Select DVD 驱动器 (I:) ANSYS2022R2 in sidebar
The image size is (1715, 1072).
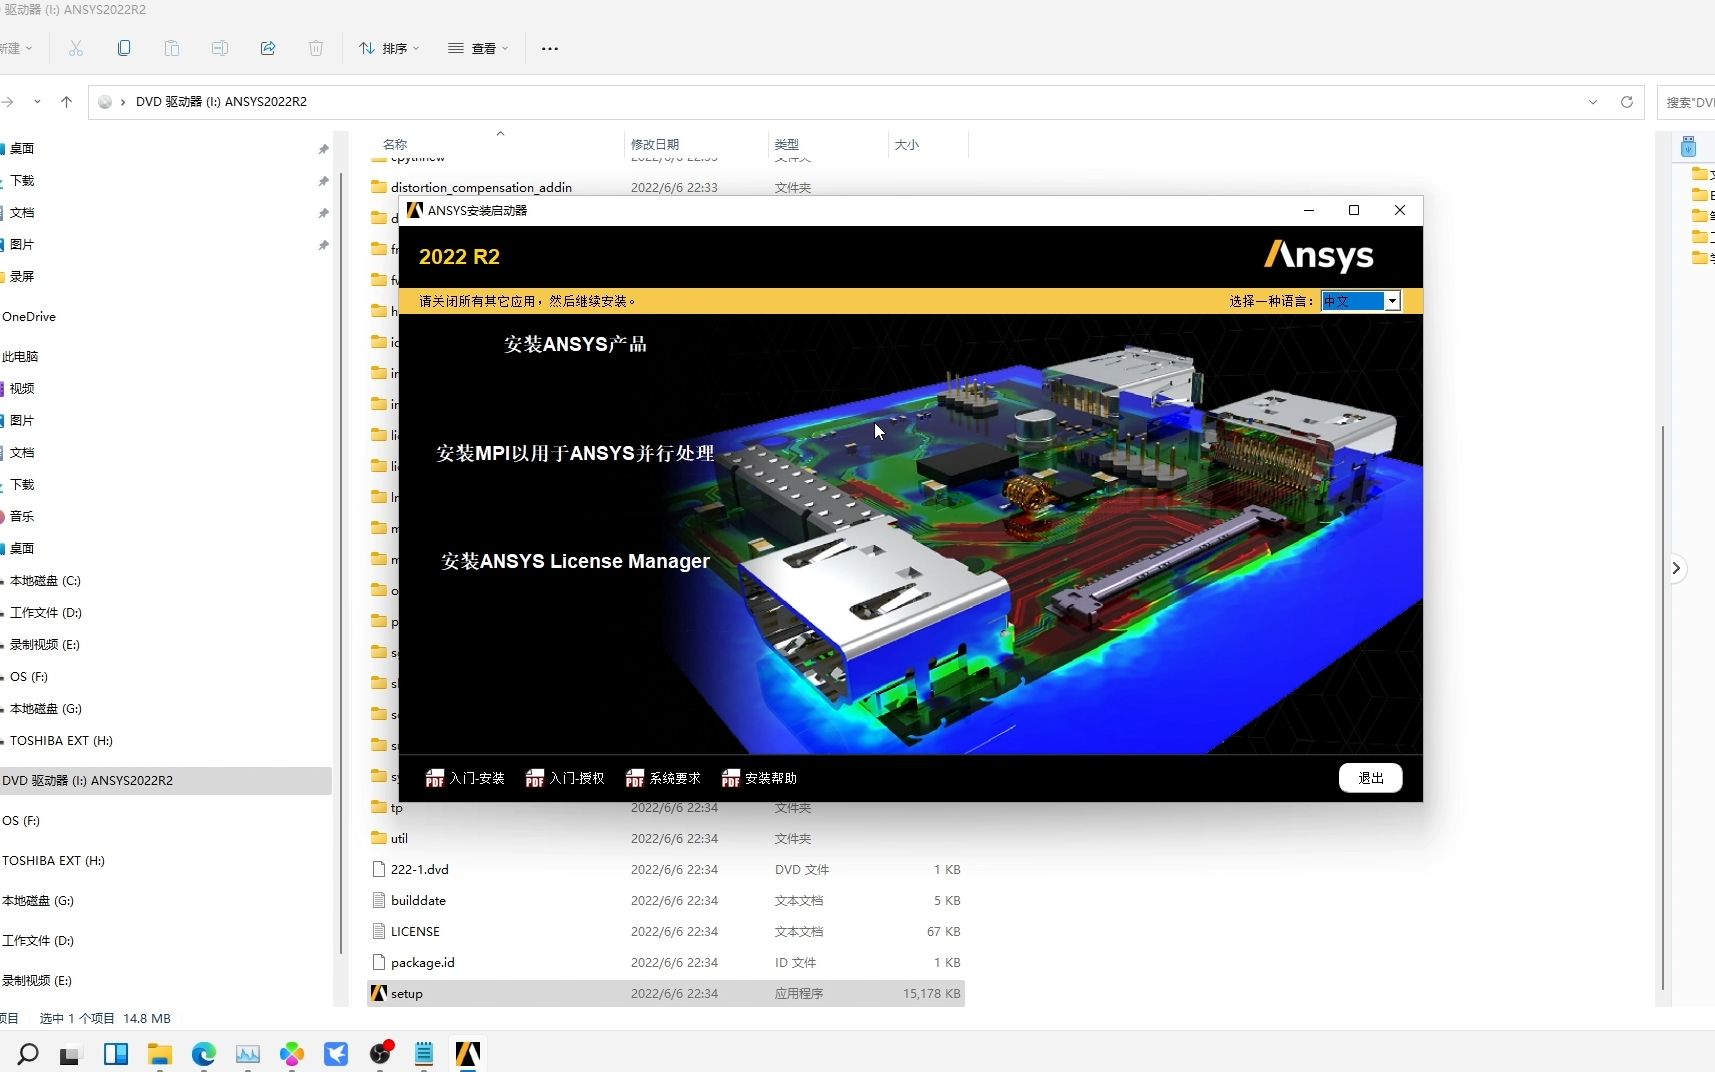(166, 780)
